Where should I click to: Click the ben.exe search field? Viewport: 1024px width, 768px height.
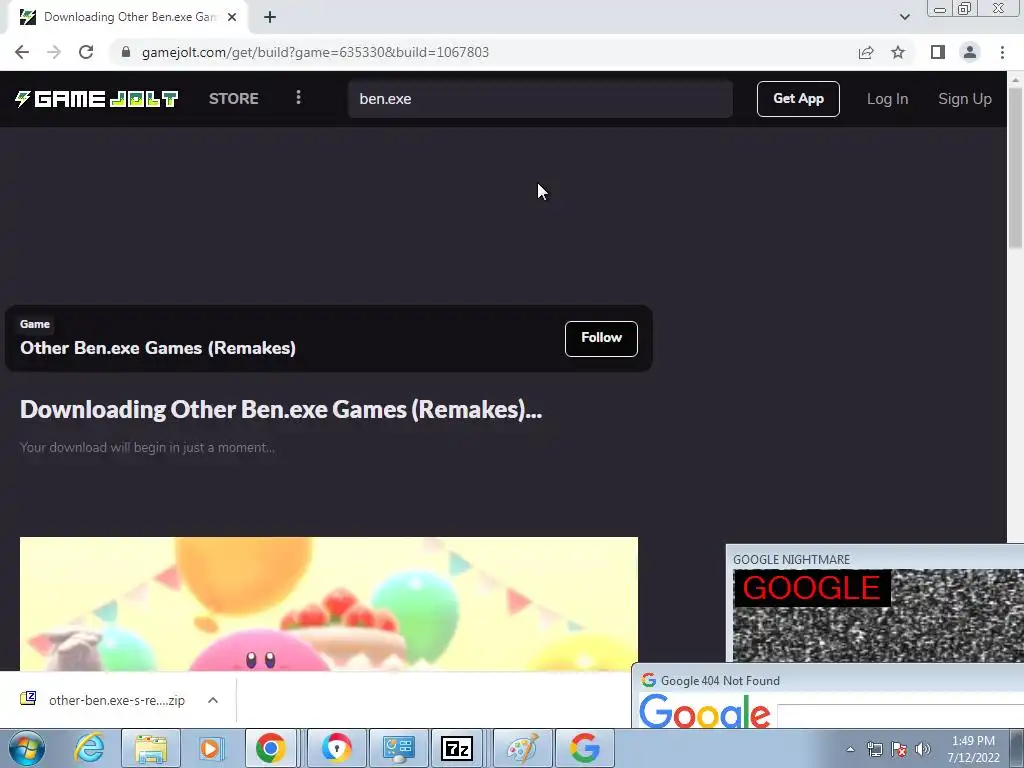coord(540,99)
